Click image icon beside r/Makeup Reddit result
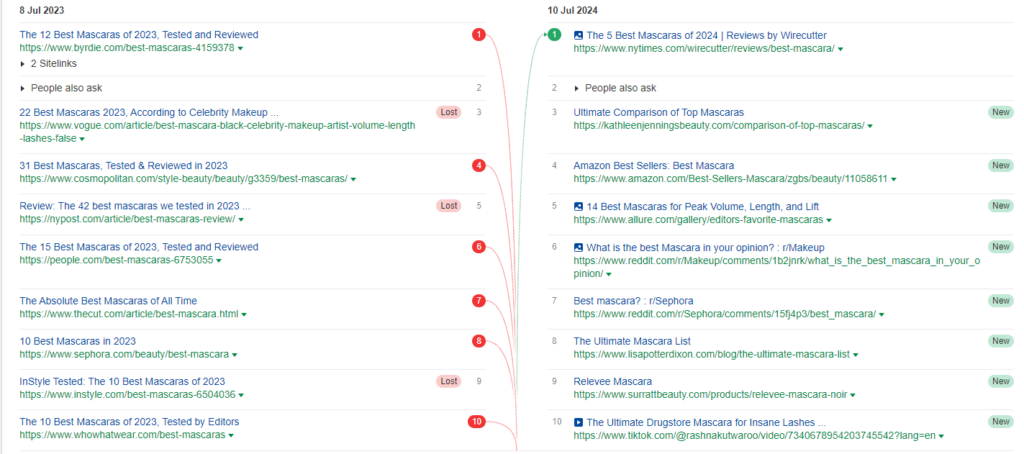 click(x=578, y=248)
